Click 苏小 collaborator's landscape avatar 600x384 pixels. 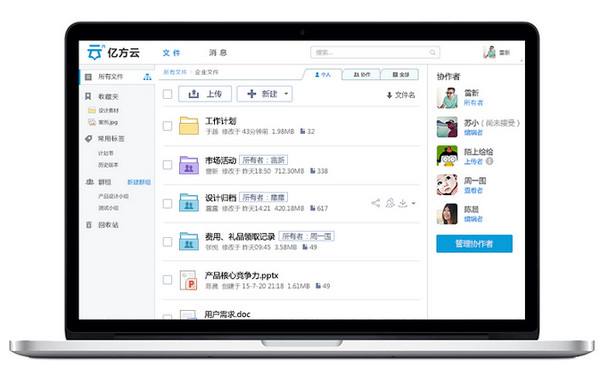tap(447, 127)
